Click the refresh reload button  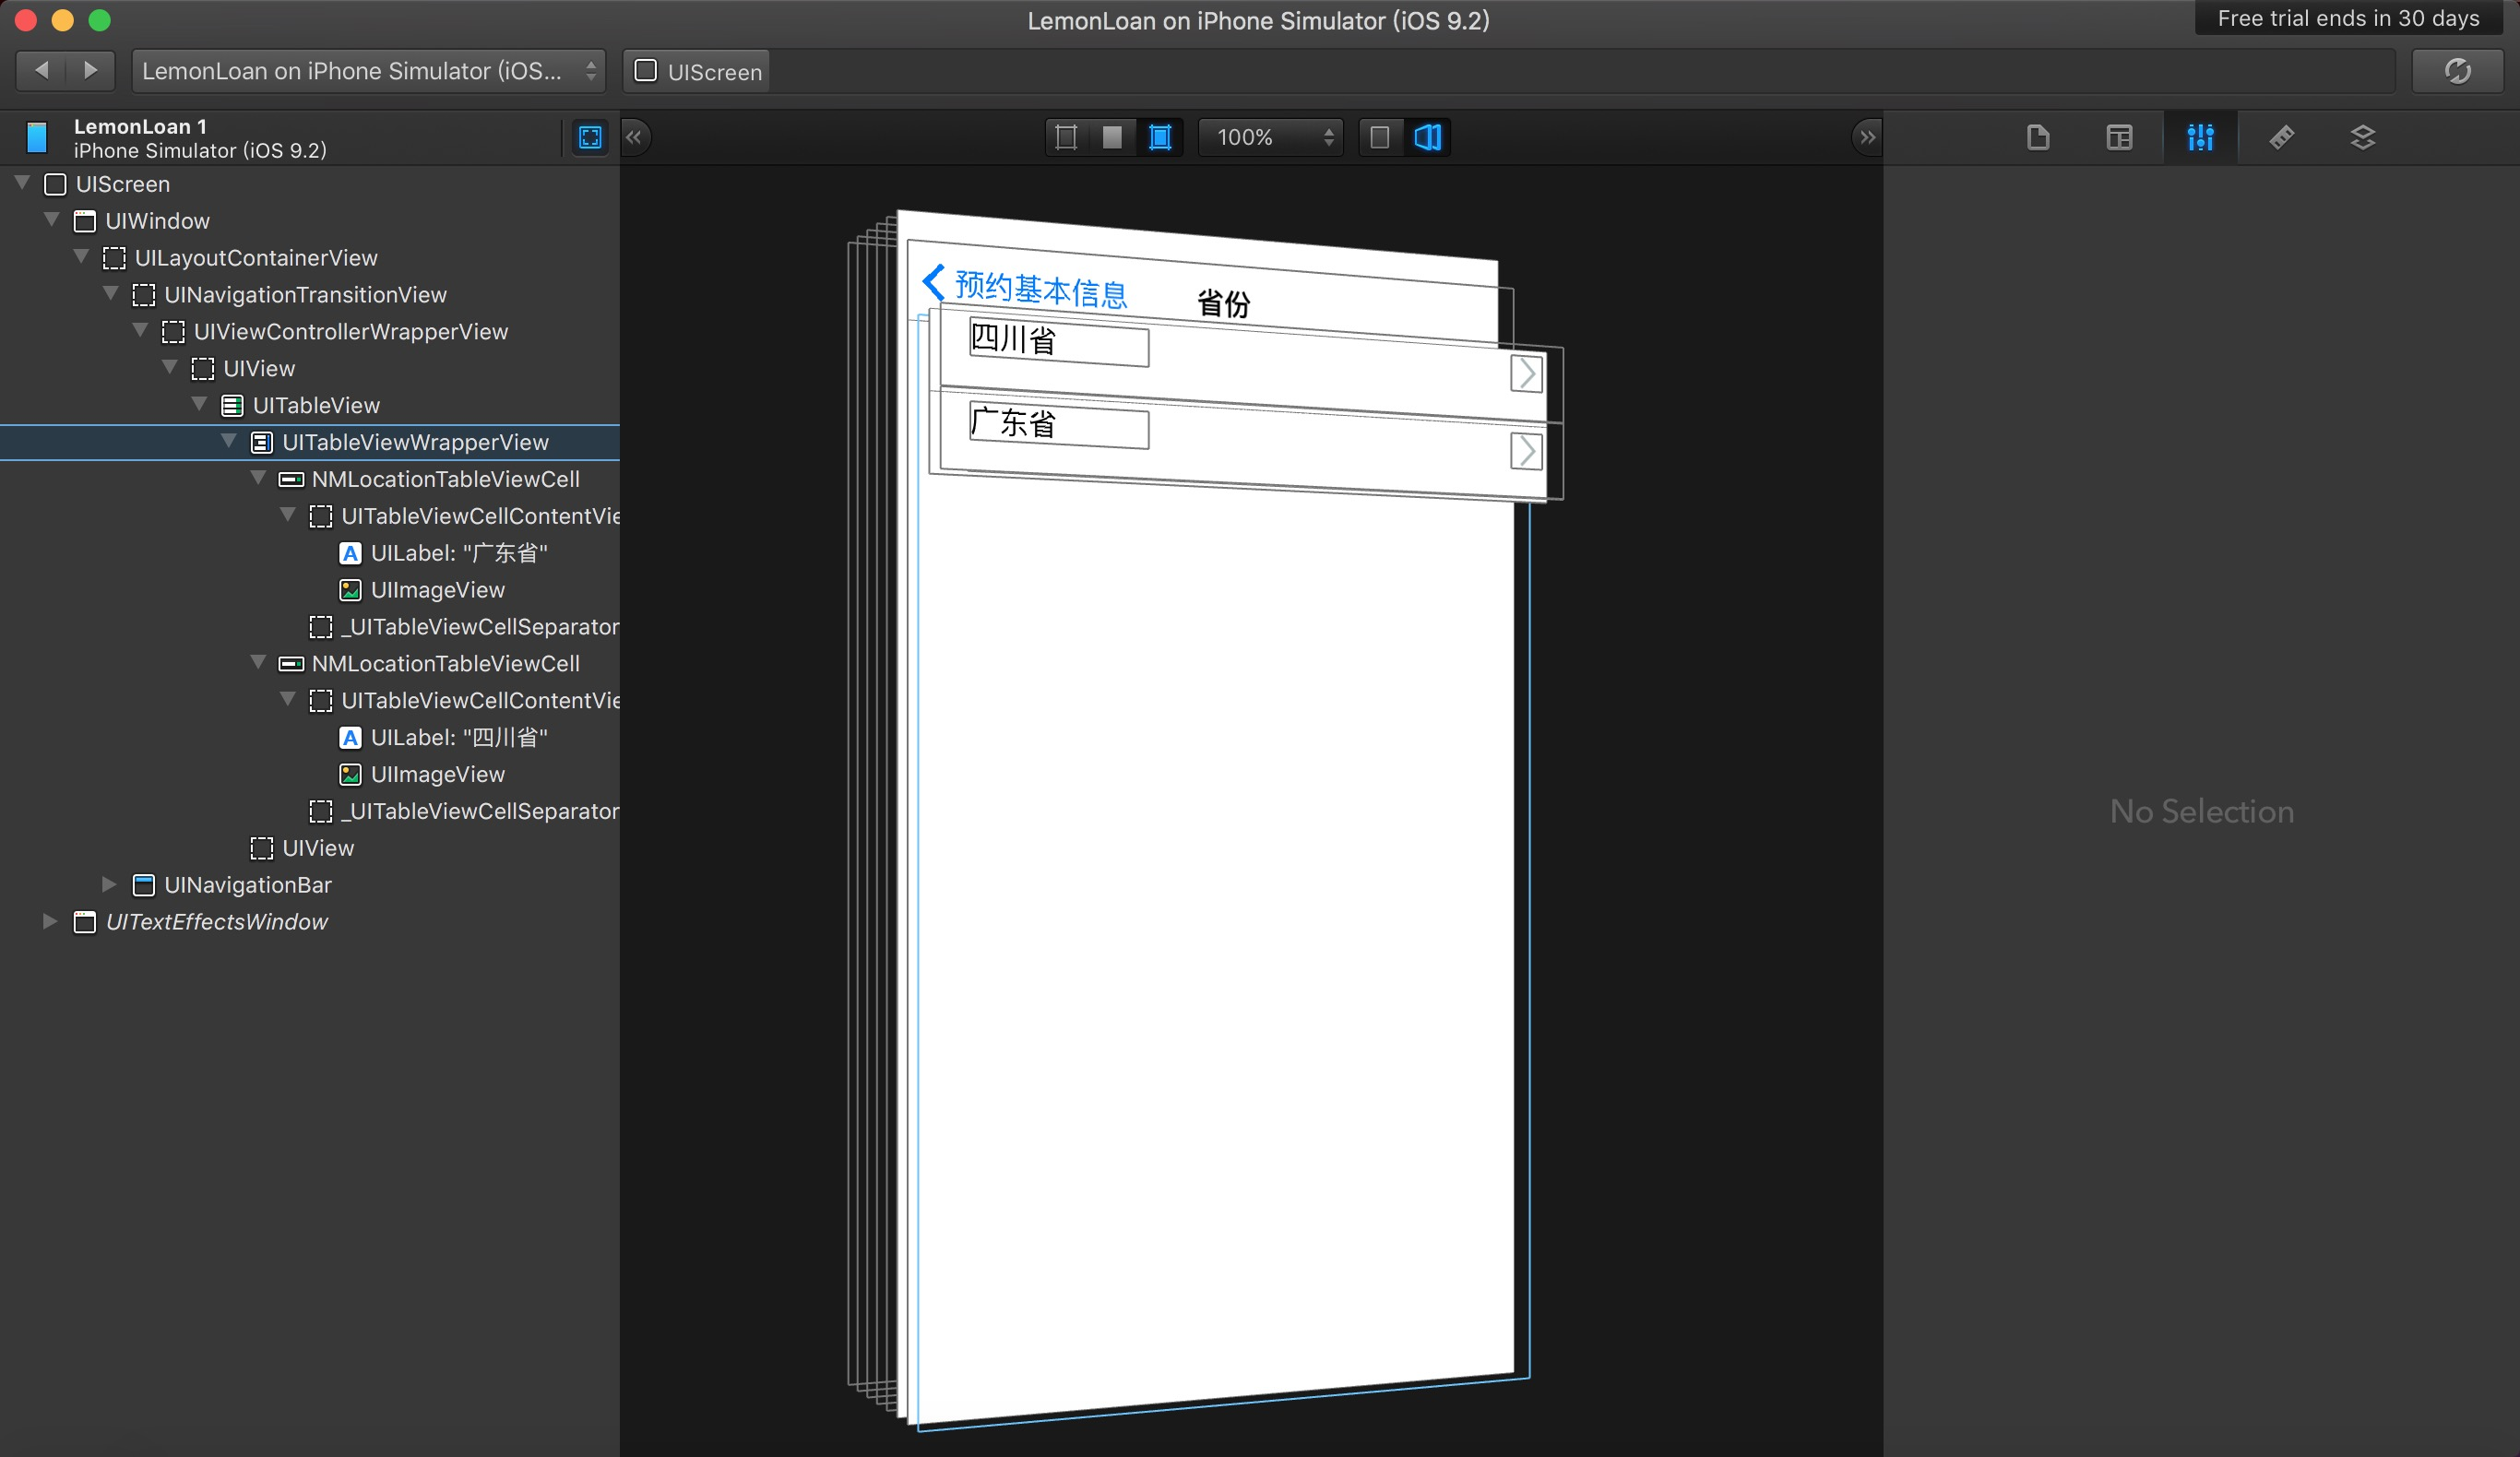click(x=2457, y=71)
